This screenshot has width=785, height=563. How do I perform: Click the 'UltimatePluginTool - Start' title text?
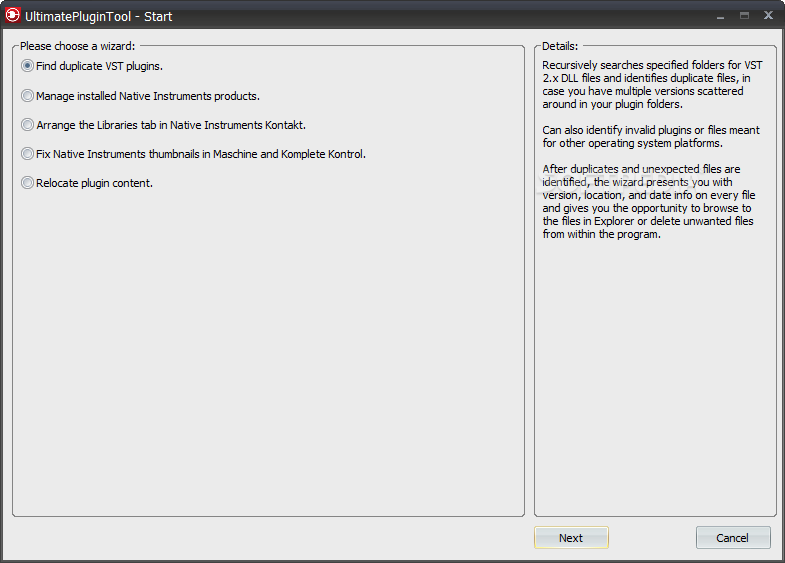pos(99,17)
